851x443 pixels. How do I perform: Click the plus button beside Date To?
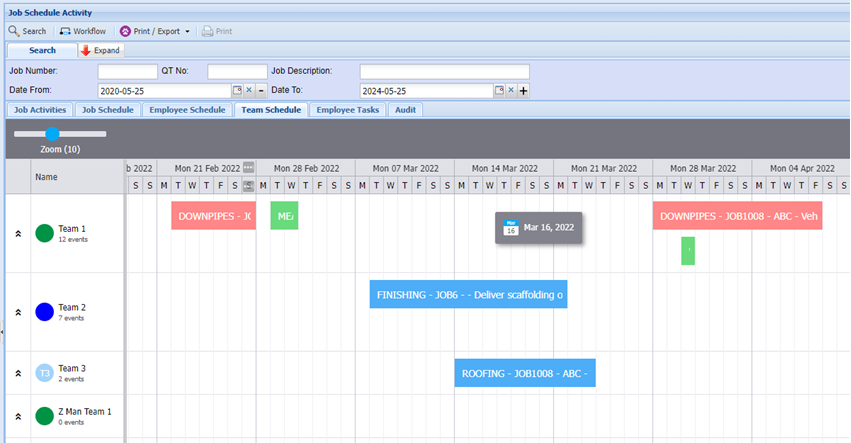[x=522, y=91]
